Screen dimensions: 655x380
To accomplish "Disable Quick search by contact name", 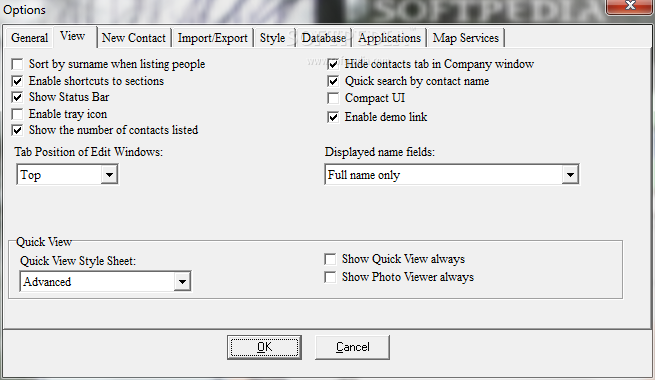I will point(333,81).
